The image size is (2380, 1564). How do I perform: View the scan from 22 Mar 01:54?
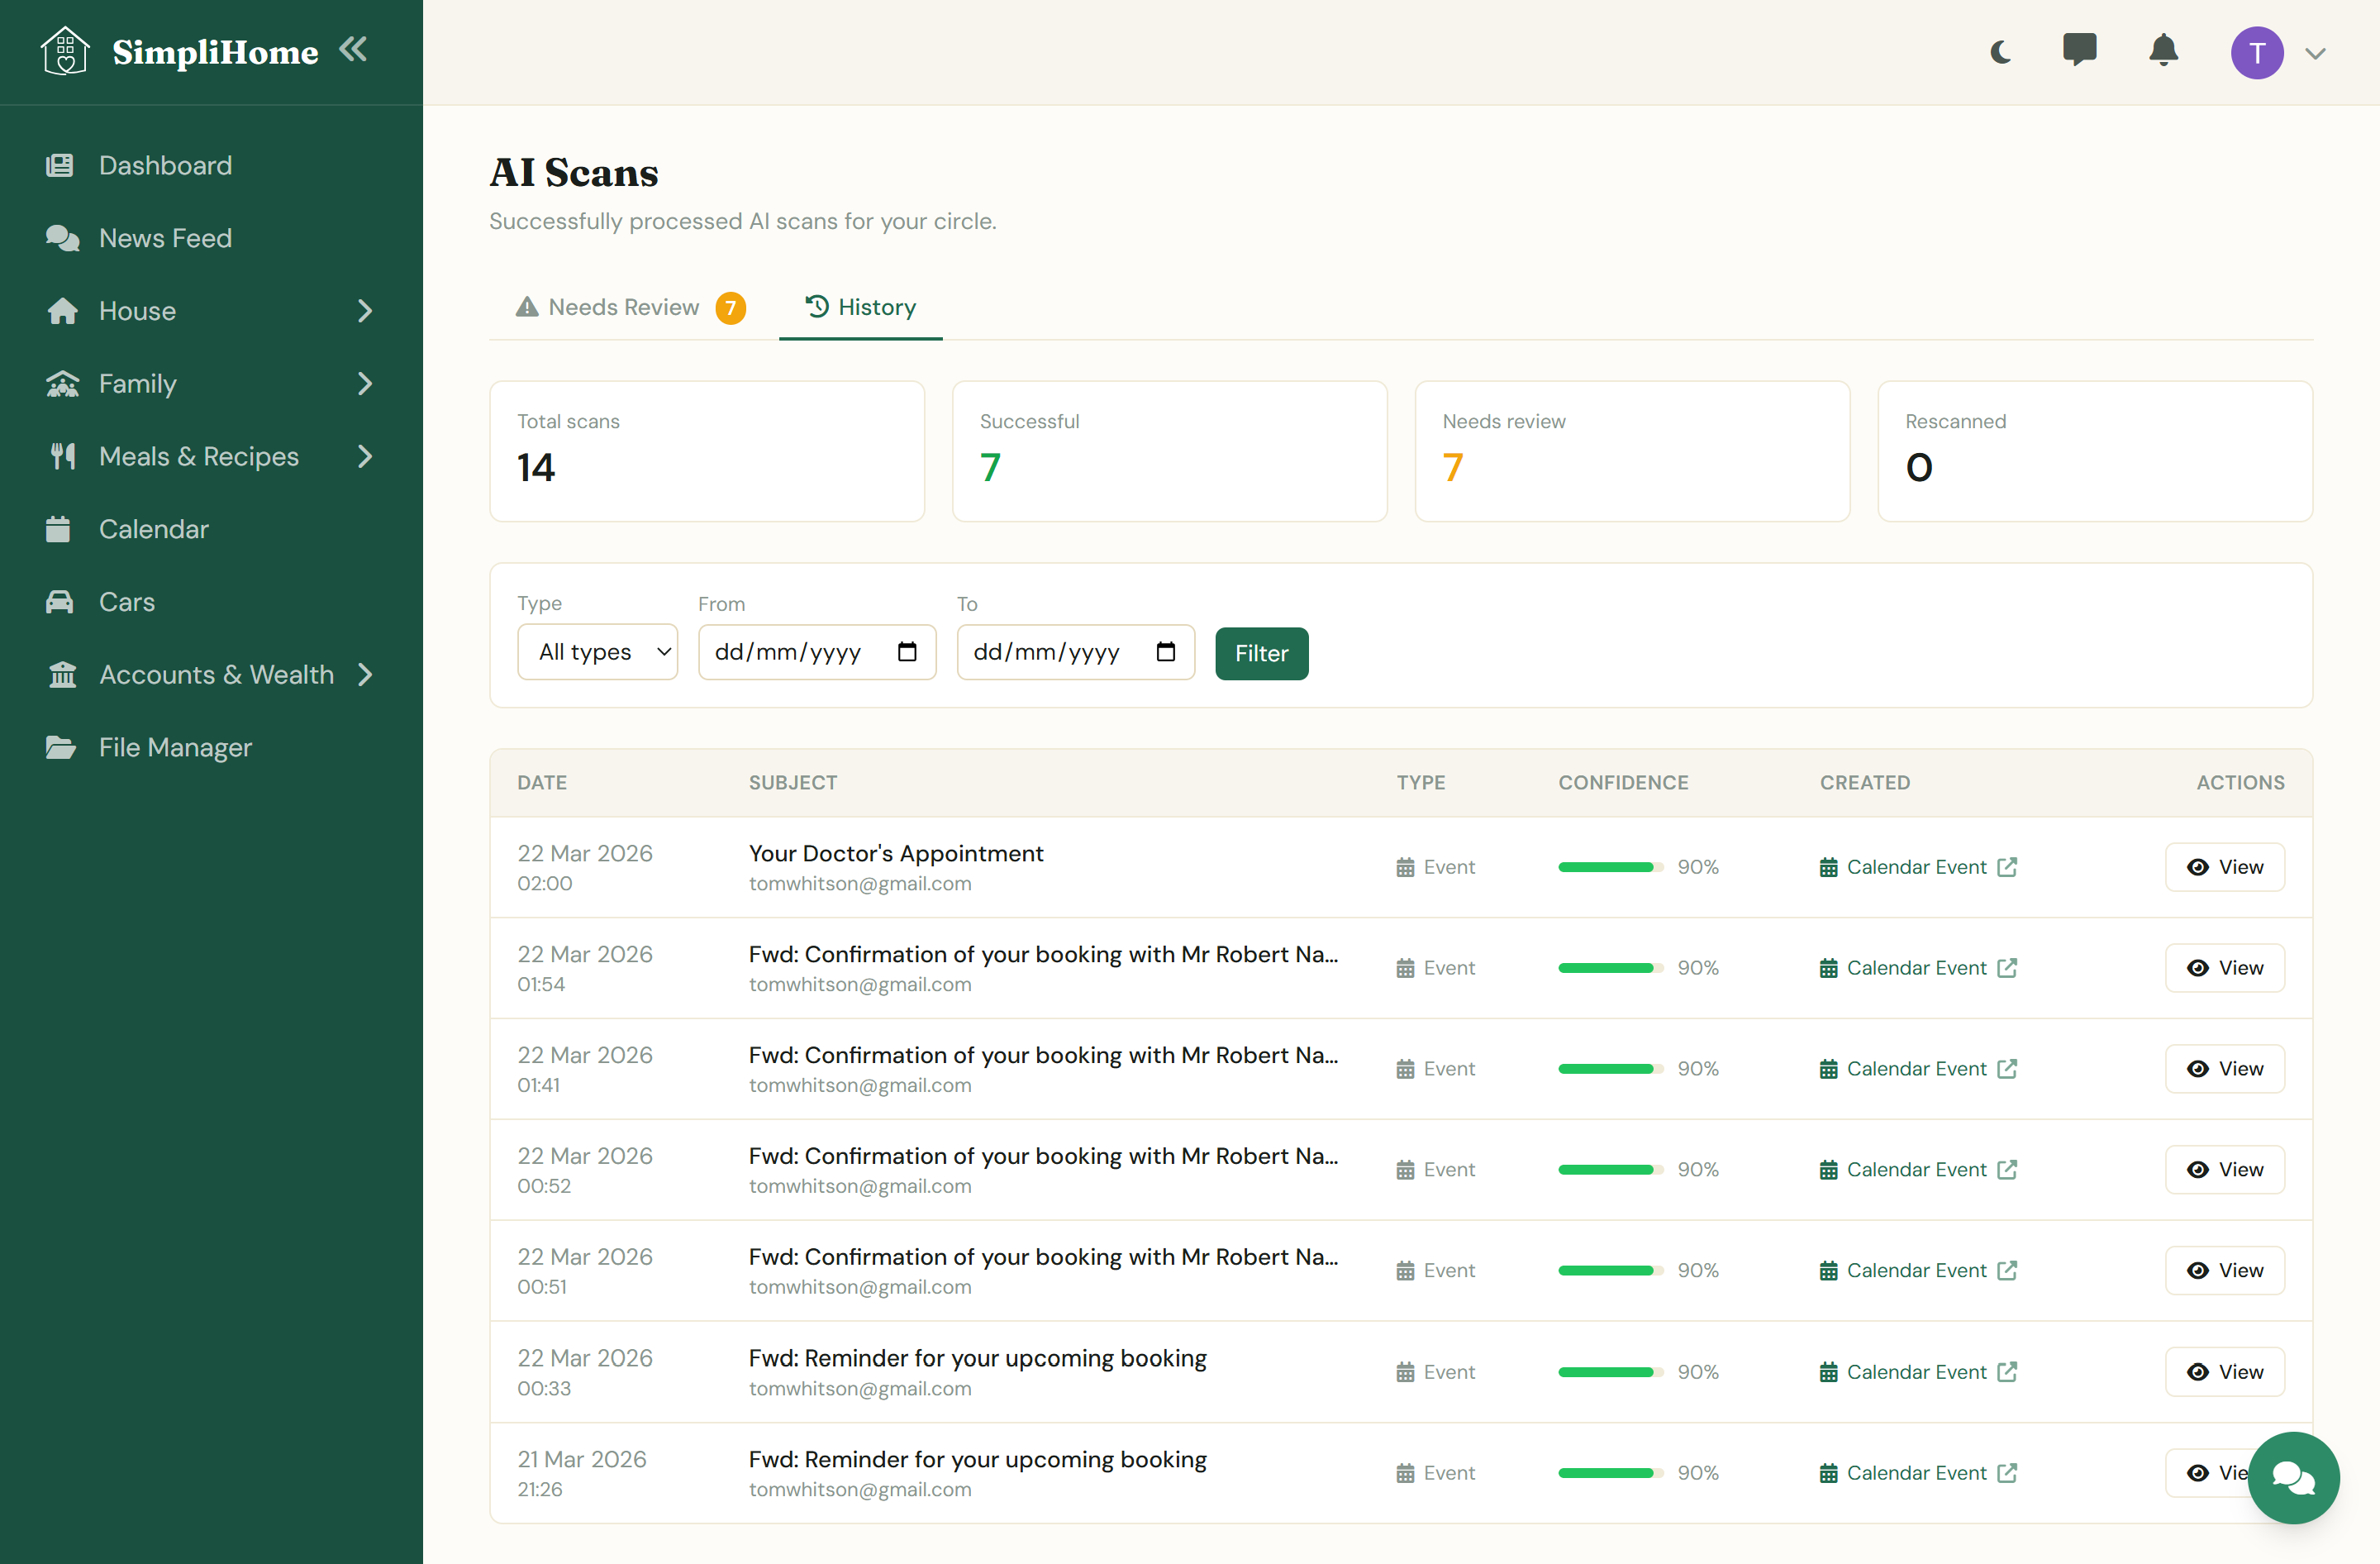point(2224,968)
